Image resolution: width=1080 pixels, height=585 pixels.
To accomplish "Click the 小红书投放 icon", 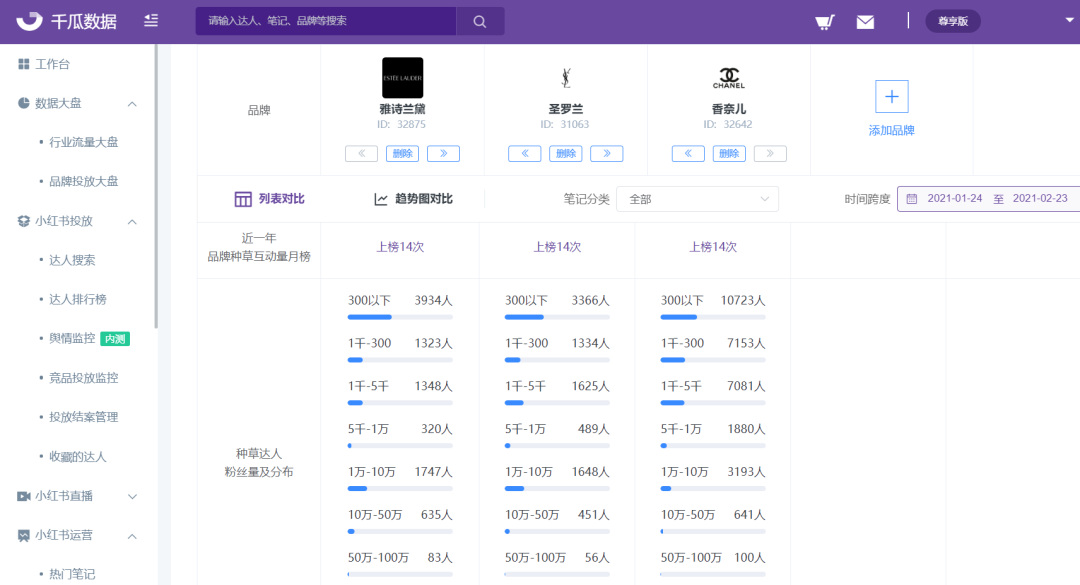I will (23, 220).
